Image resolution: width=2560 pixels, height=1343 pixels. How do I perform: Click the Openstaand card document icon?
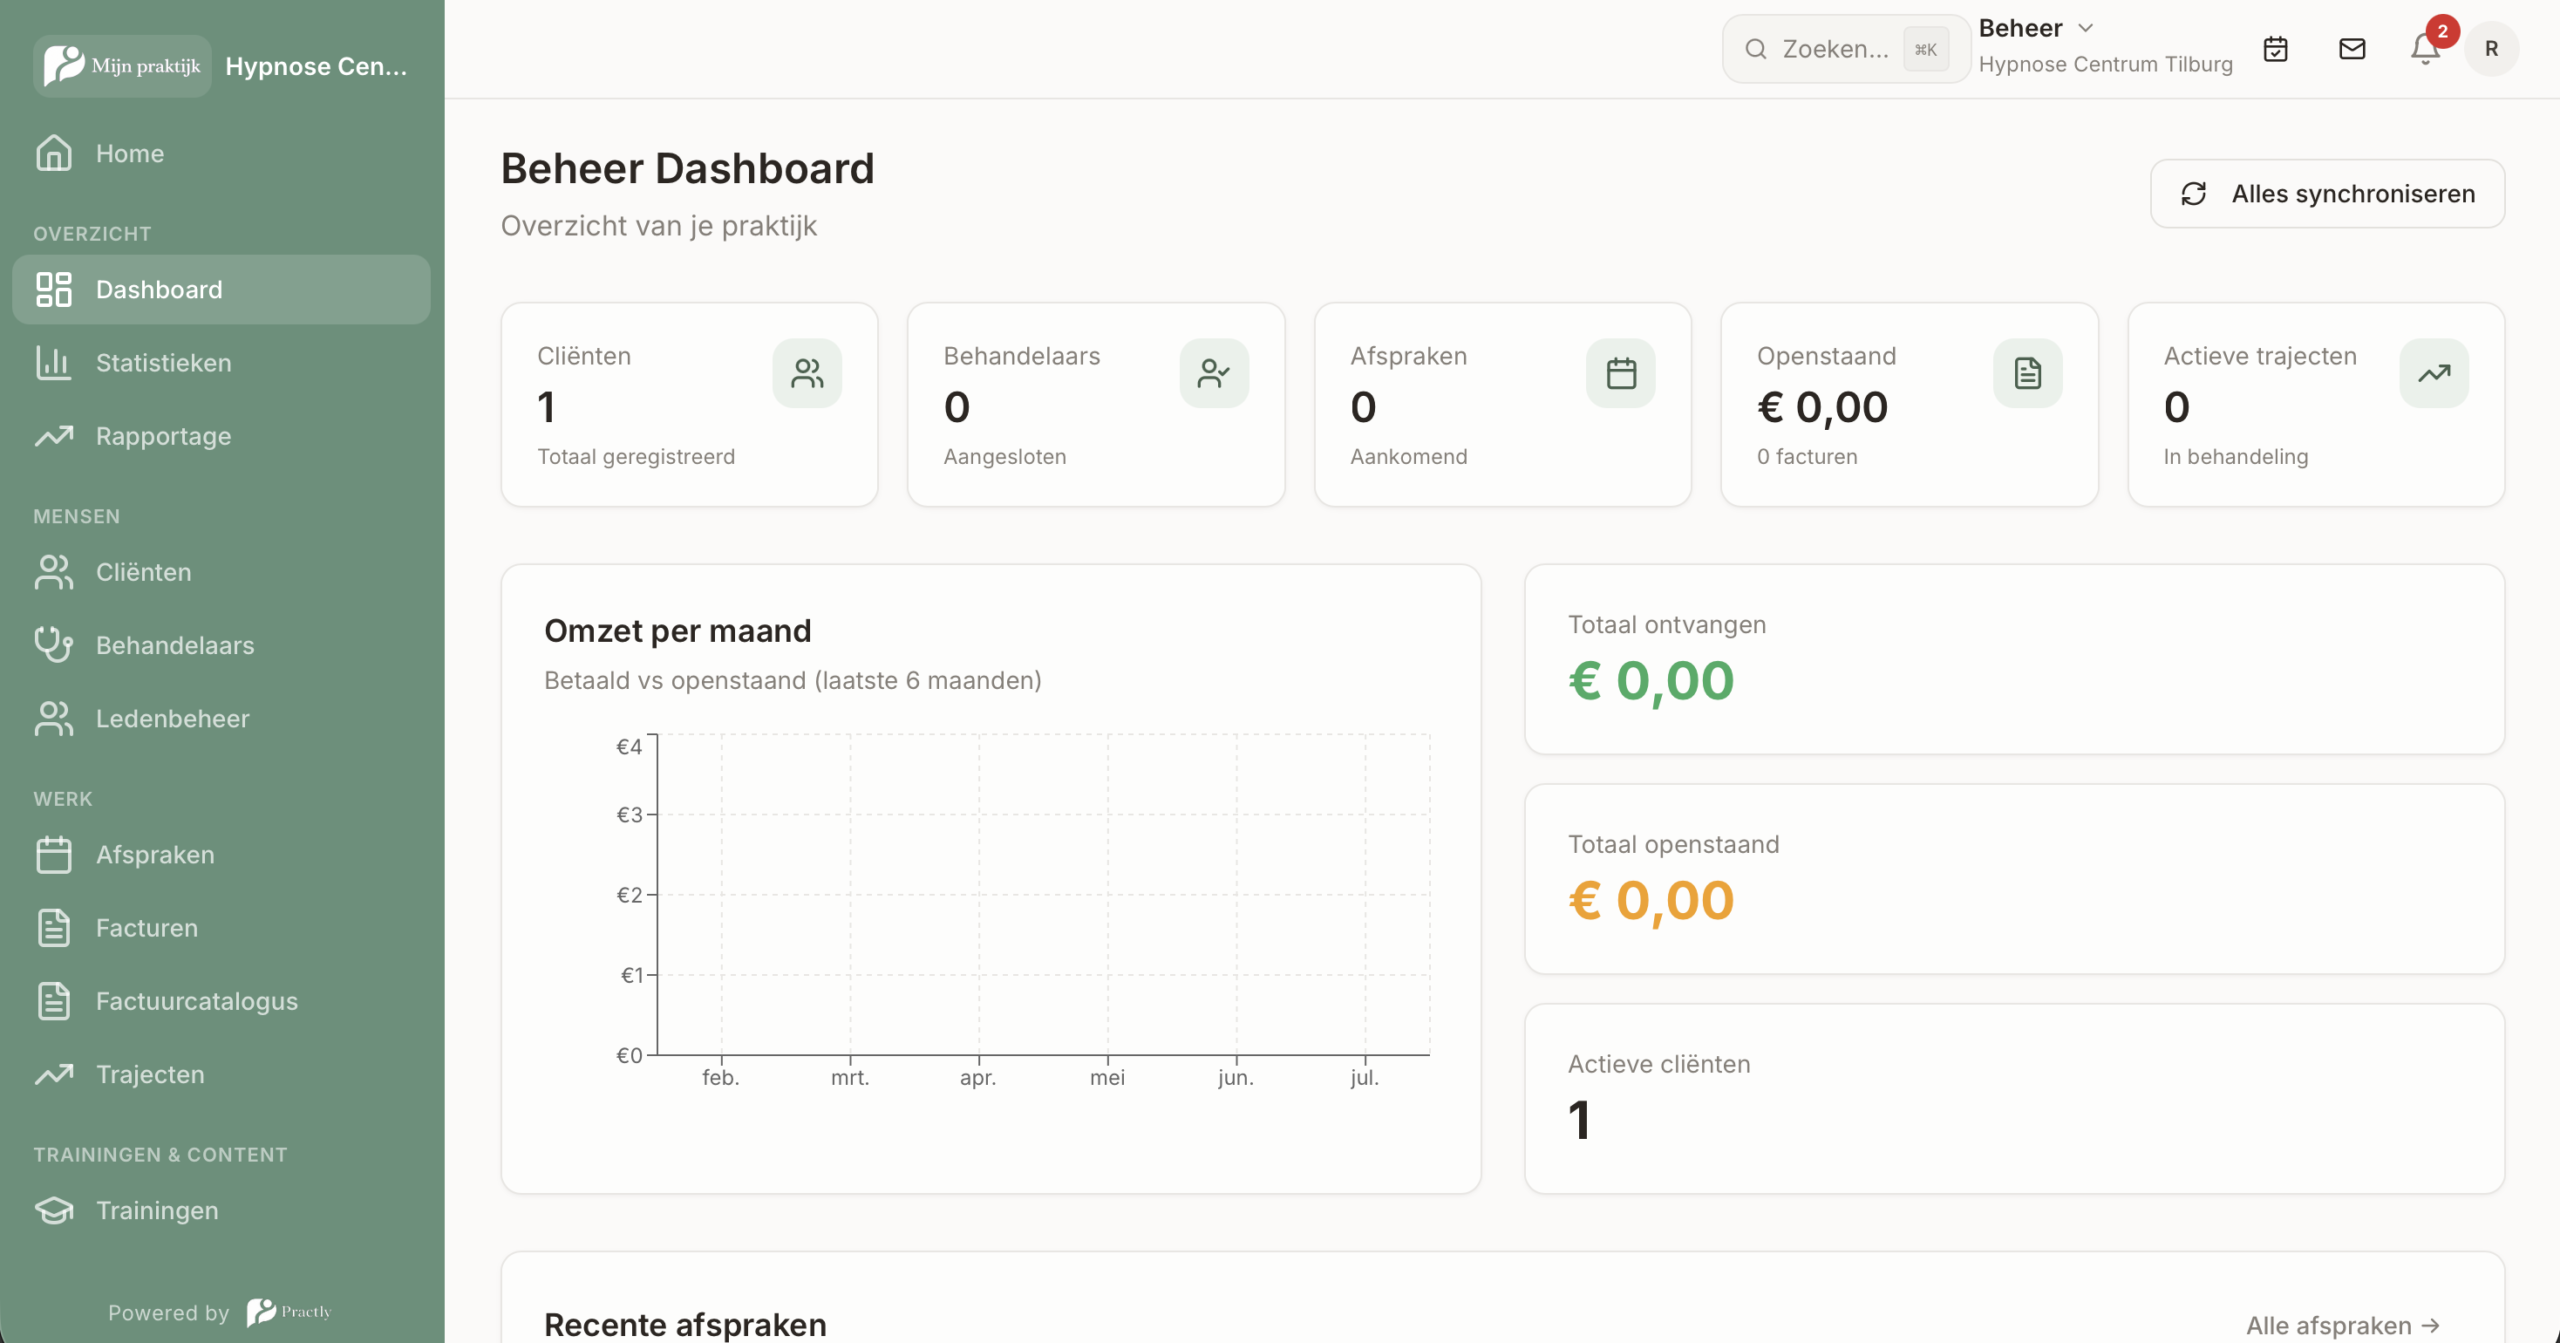pos(2028,373)
